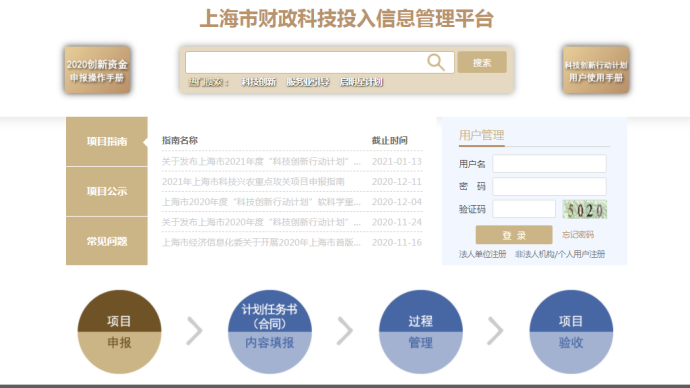Click the page title 上海市财政科技投入信息管理平台
690x388 pixels.
click(x=346, y=19)
